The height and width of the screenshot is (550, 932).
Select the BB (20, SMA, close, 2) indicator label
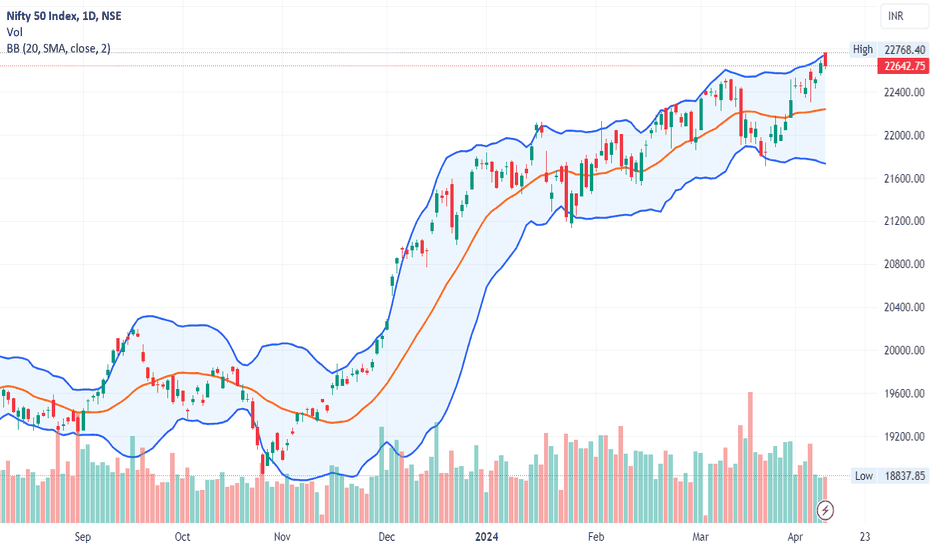tap(59, 48)
